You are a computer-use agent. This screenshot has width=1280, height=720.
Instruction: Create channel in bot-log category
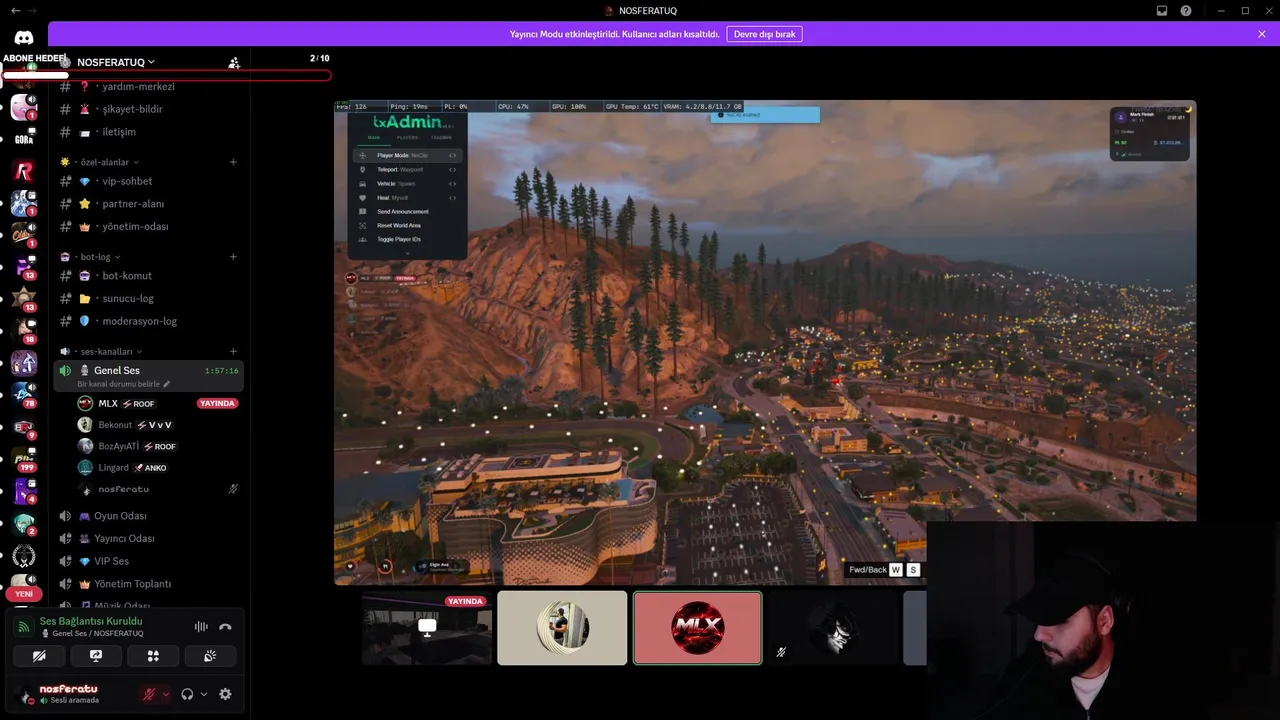click(233, 257)
